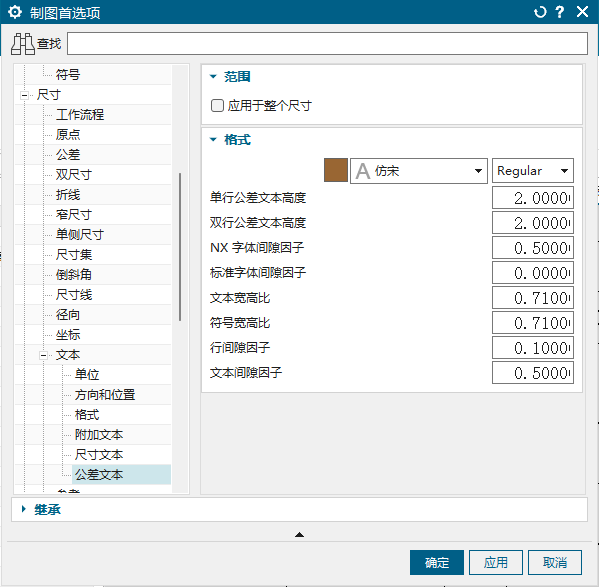Image resolution: width=599 pixels, height=587 pixels.
Task: Select 单位 under 文本
Action: [x=87, y=375]
